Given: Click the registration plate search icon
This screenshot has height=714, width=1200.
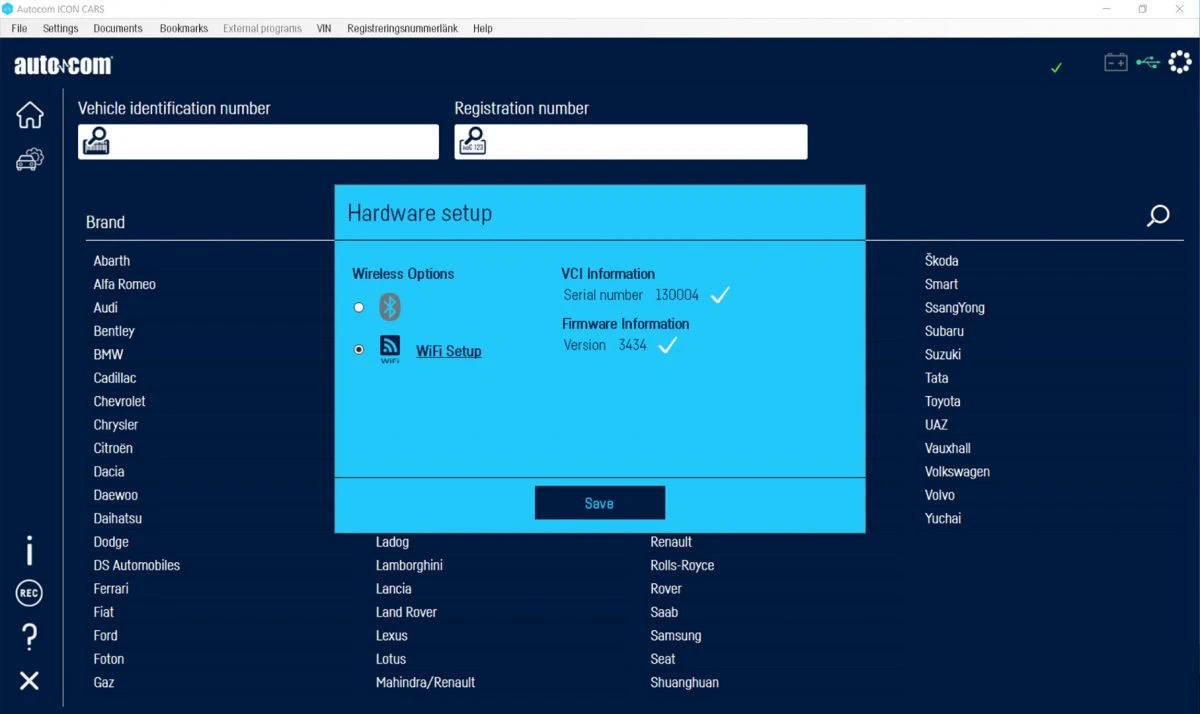Looking at the screenshot, I should click(x=472, y=142).
